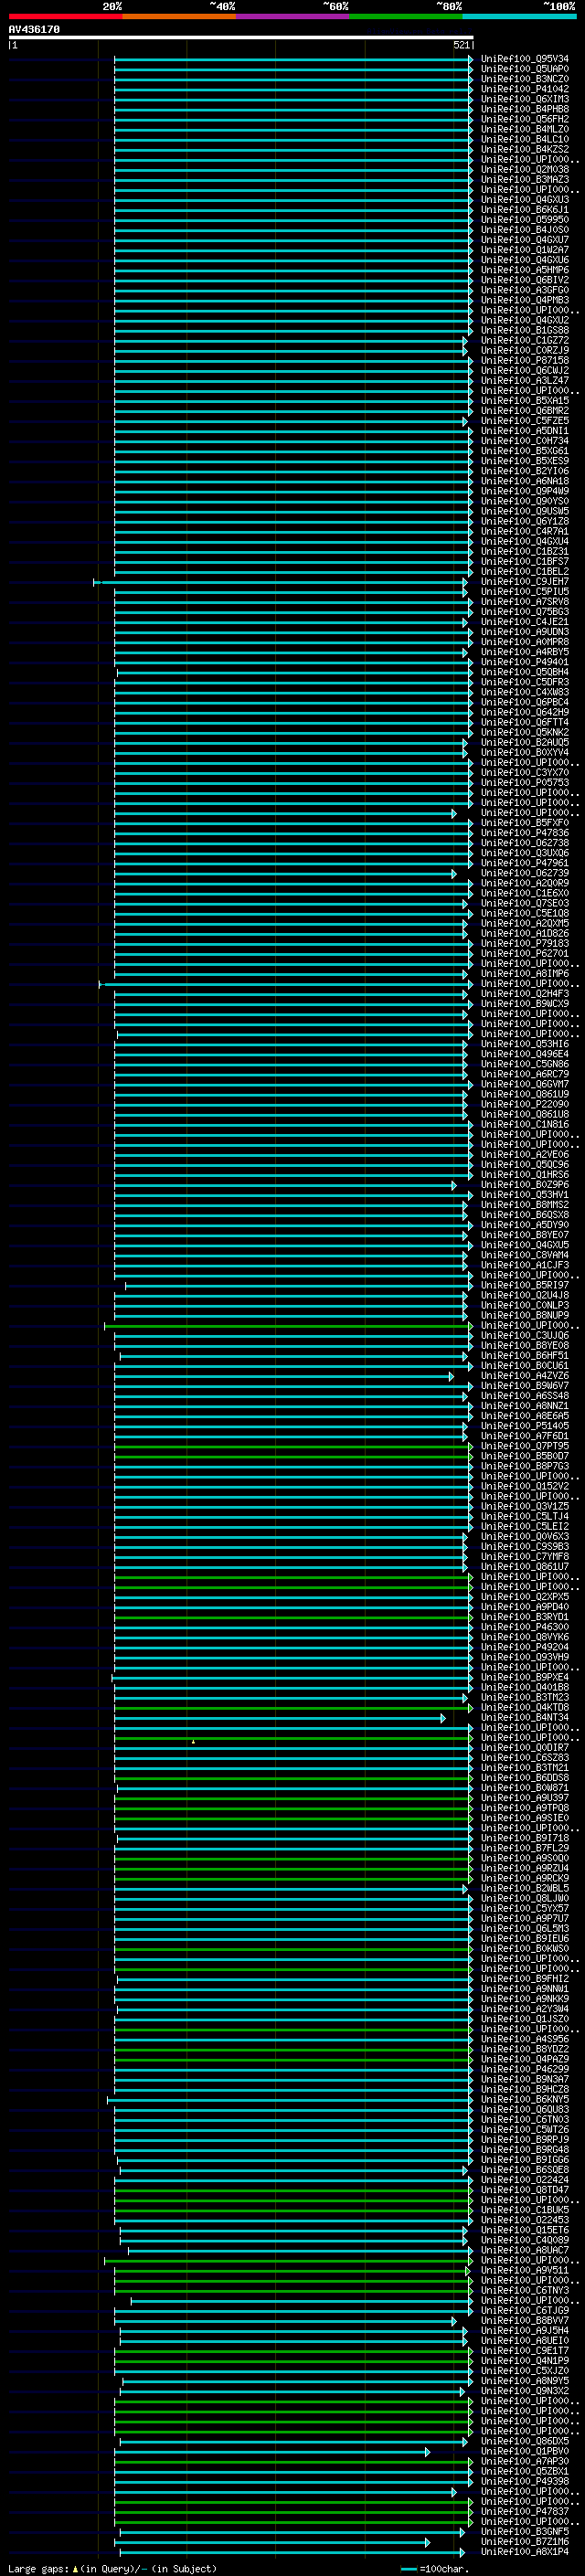Click the purple ~60% identity legend bar

click(x=292, y=16)
